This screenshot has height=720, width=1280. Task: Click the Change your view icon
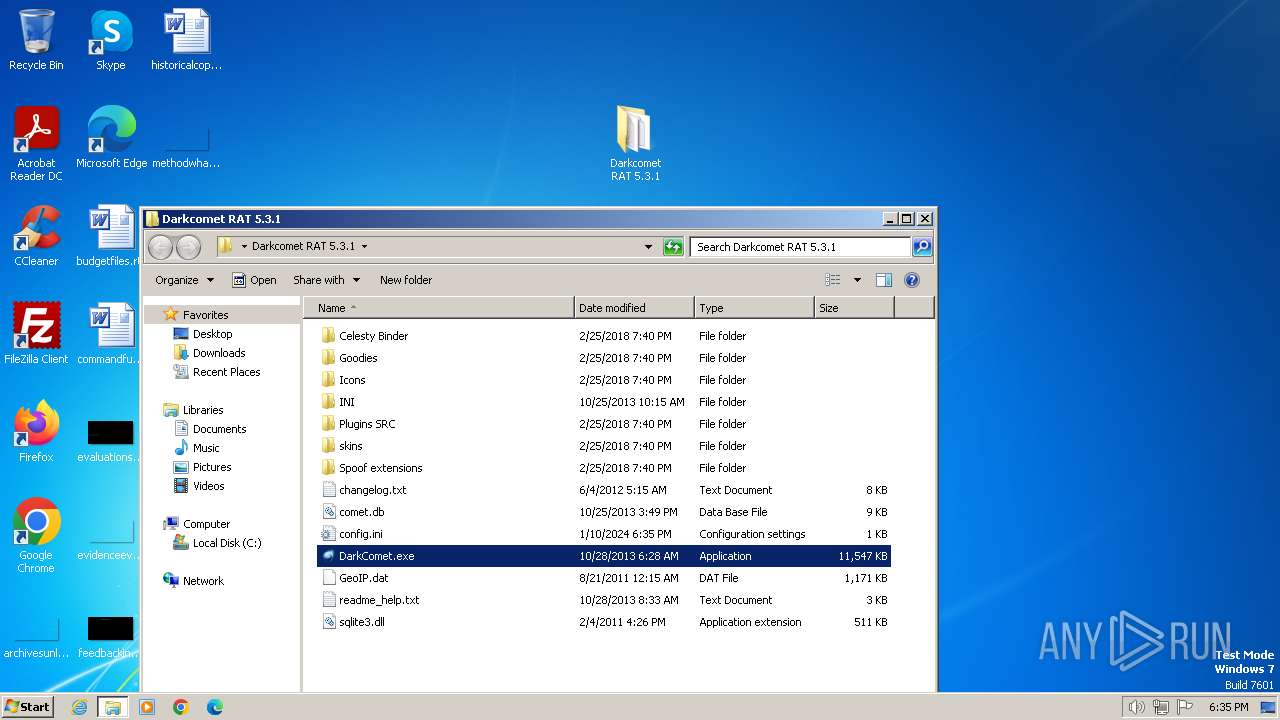point(833,280)
